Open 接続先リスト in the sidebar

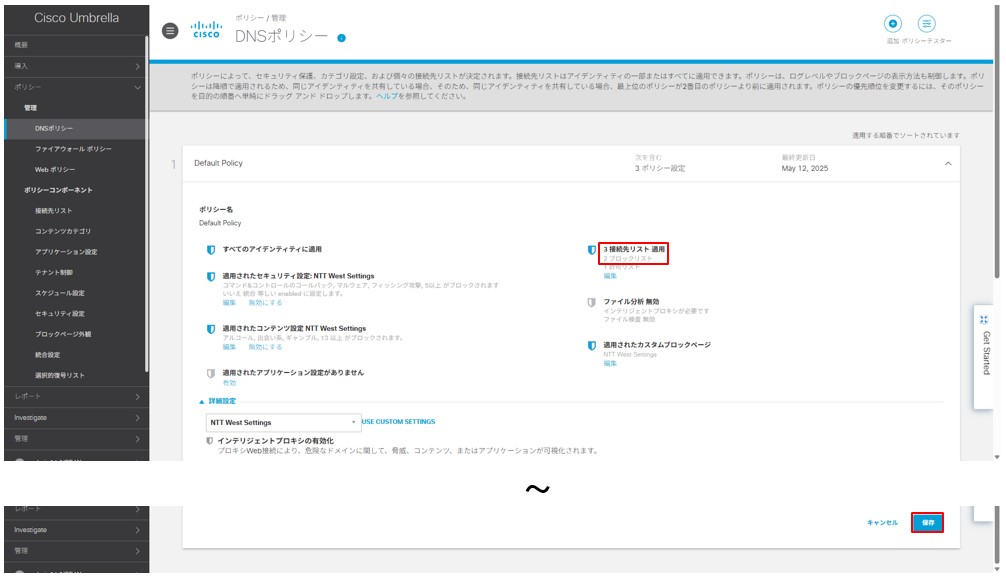(53, 211)
